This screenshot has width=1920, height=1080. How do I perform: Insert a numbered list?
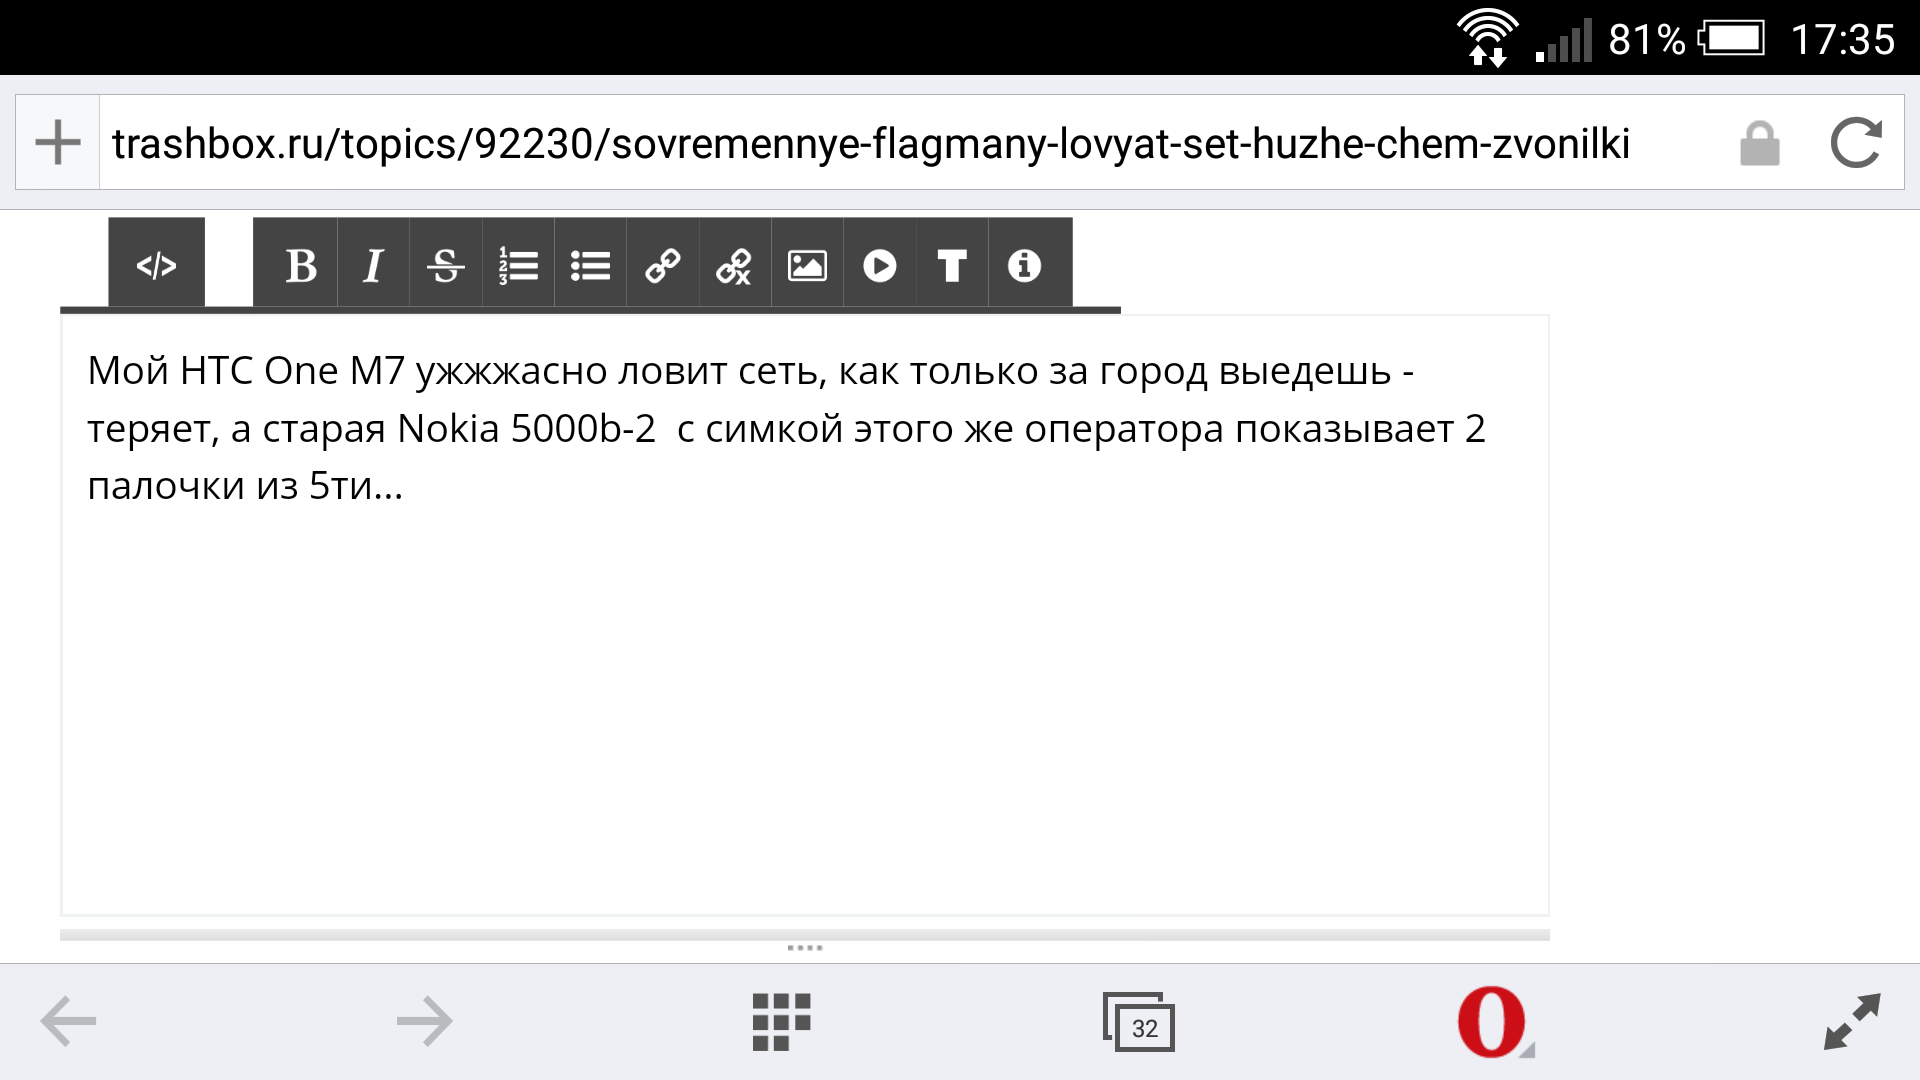[518, 265]
